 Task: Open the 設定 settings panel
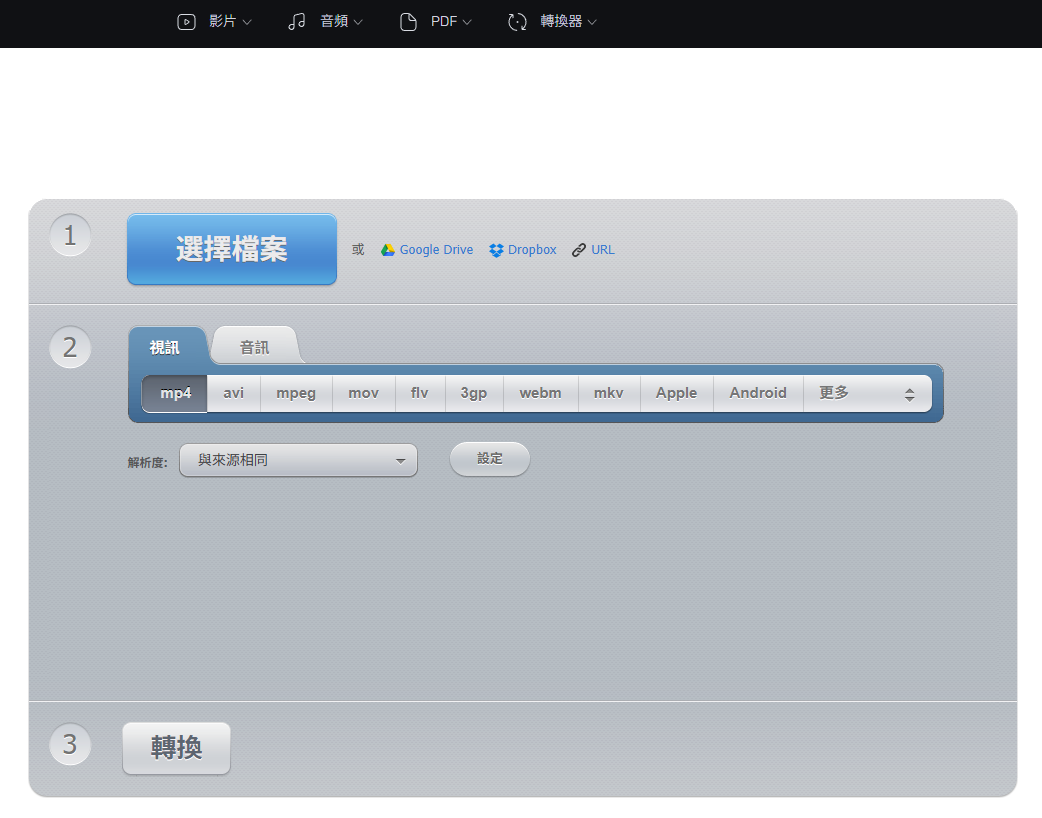click(x=489, y=458)
